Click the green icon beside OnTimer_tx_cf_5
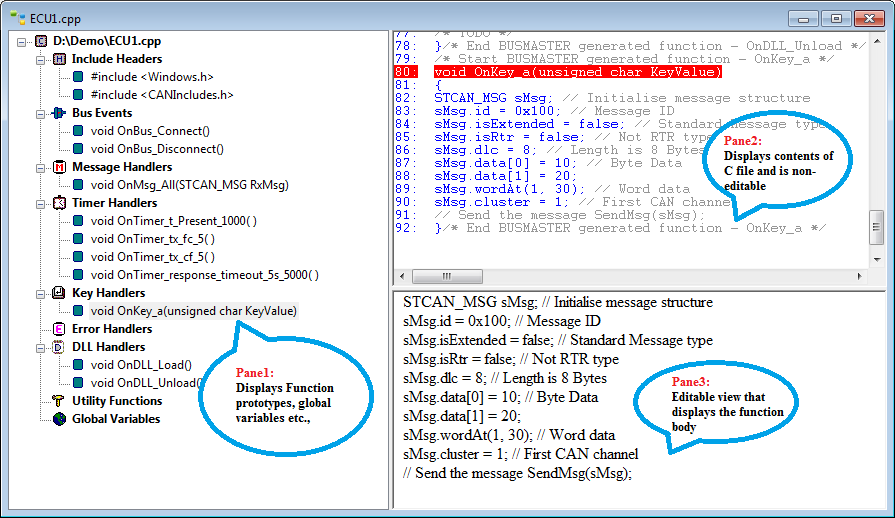 tap(78, 257)
